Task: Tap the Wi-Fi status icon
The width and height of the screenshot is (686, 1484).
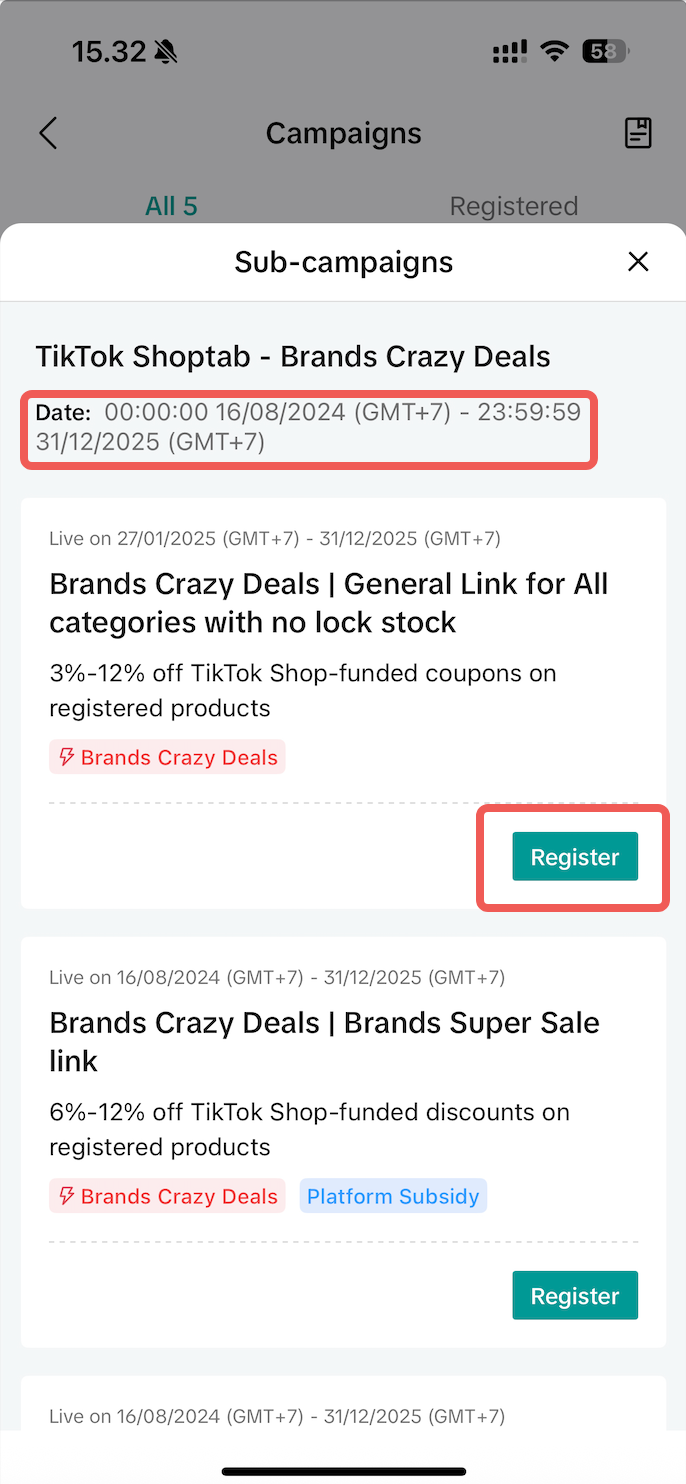Action: coord(554,52)
